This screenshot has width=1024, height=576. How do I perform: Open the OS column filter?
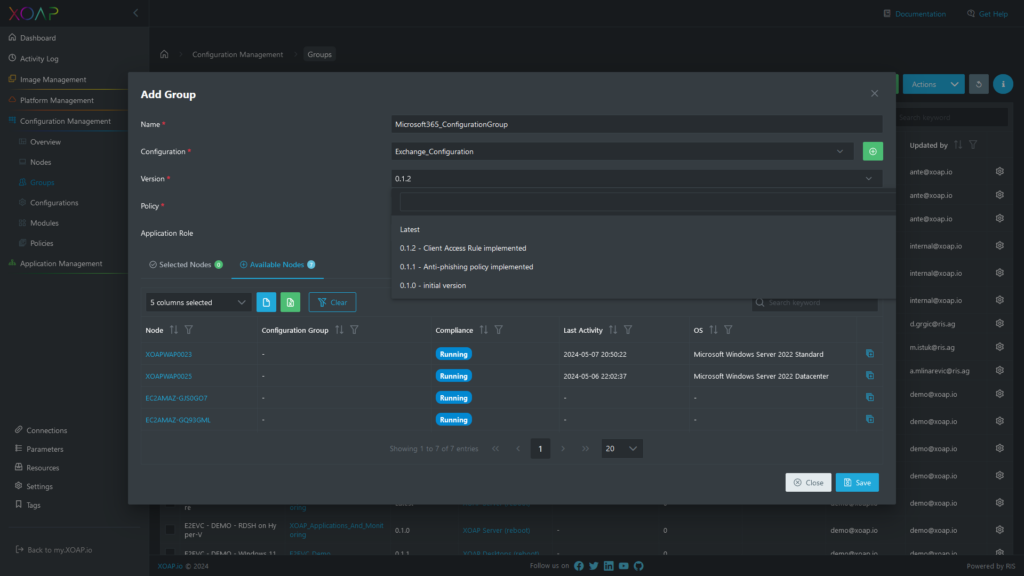728,330
